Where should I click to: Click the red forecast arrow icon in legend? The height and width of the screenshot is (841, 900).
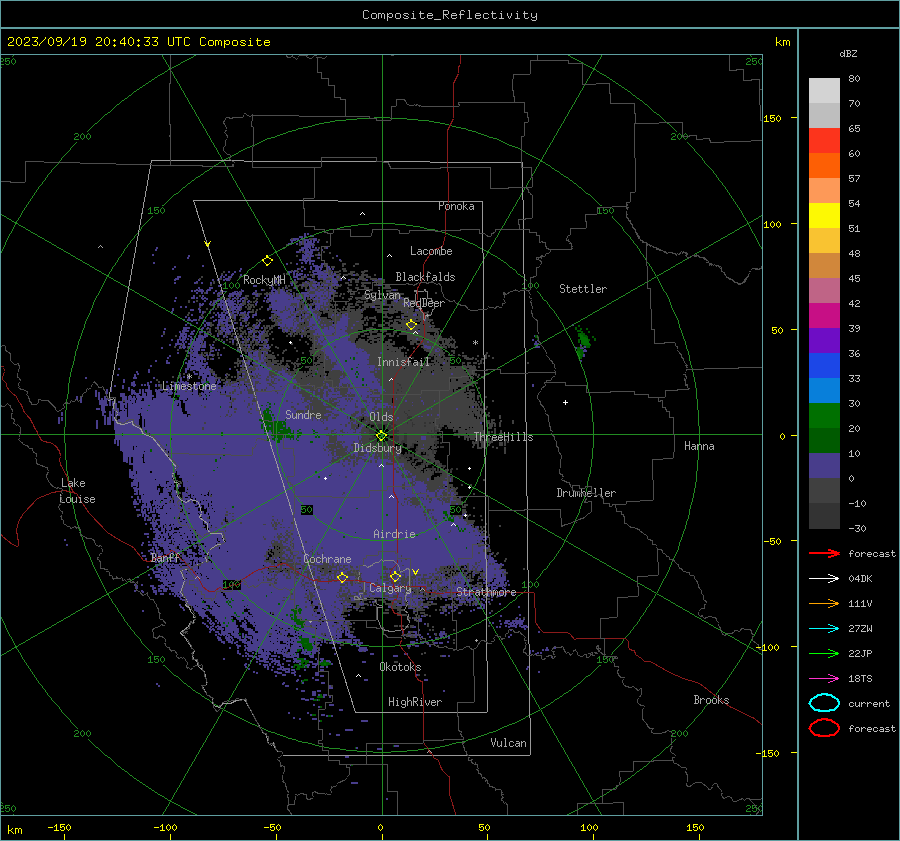tap(824, 553)
